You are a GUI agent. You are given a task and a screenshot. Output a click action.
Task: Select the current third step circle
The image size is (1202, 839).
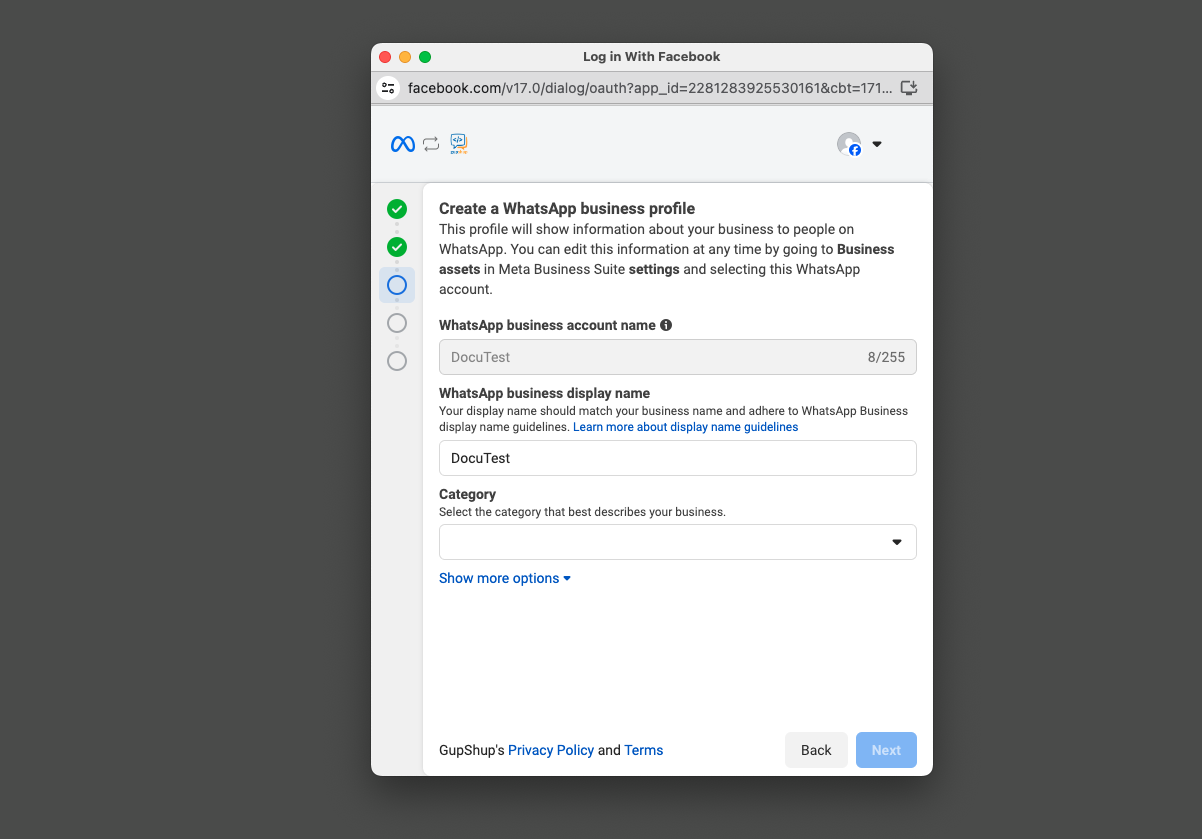click(397, 285)
